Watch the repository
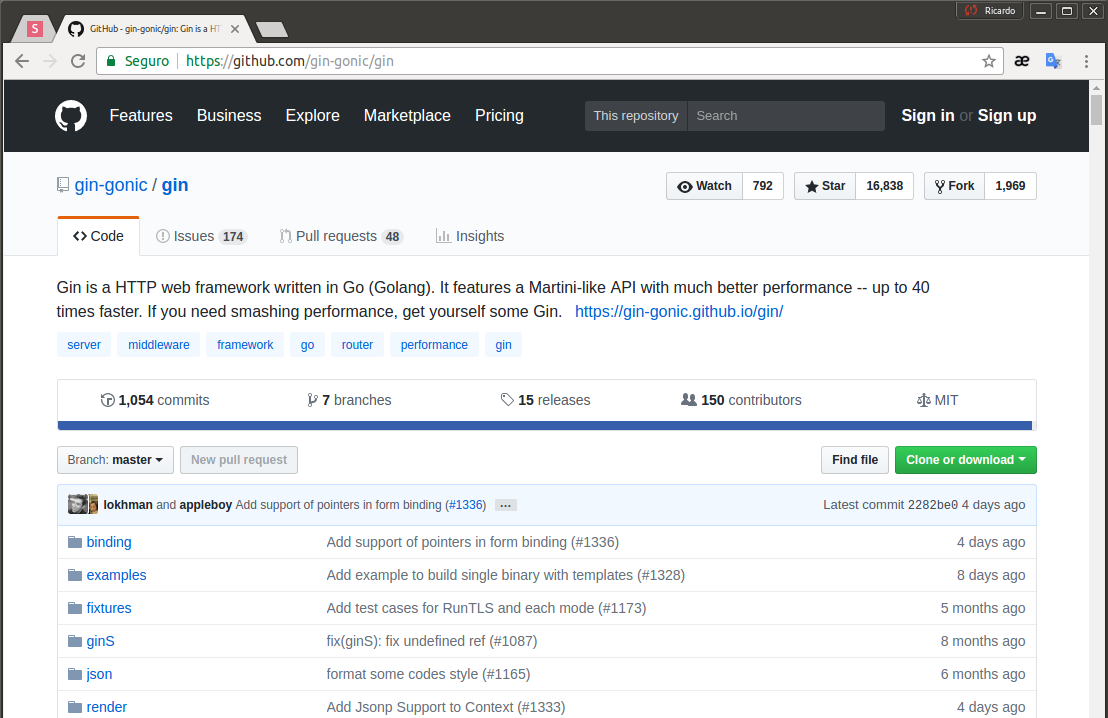The image size is (1108, 718). point(705,186)
